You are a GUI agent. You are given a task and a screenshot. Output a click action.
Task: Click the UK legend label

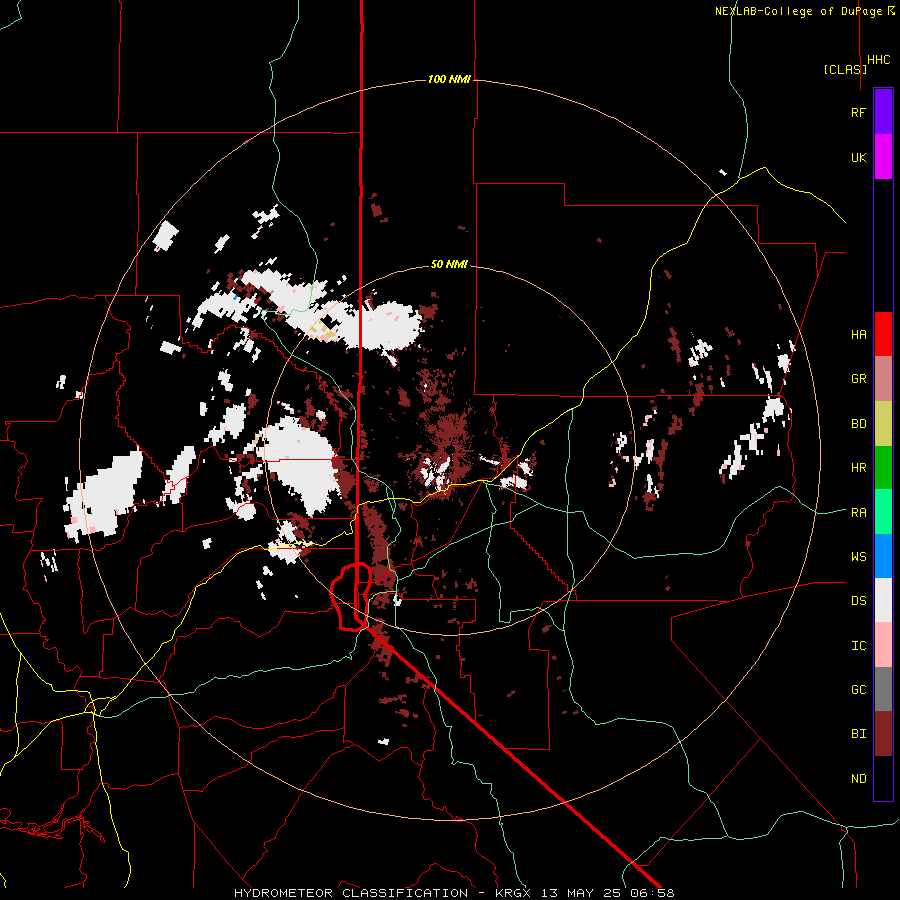pos(858,157)
